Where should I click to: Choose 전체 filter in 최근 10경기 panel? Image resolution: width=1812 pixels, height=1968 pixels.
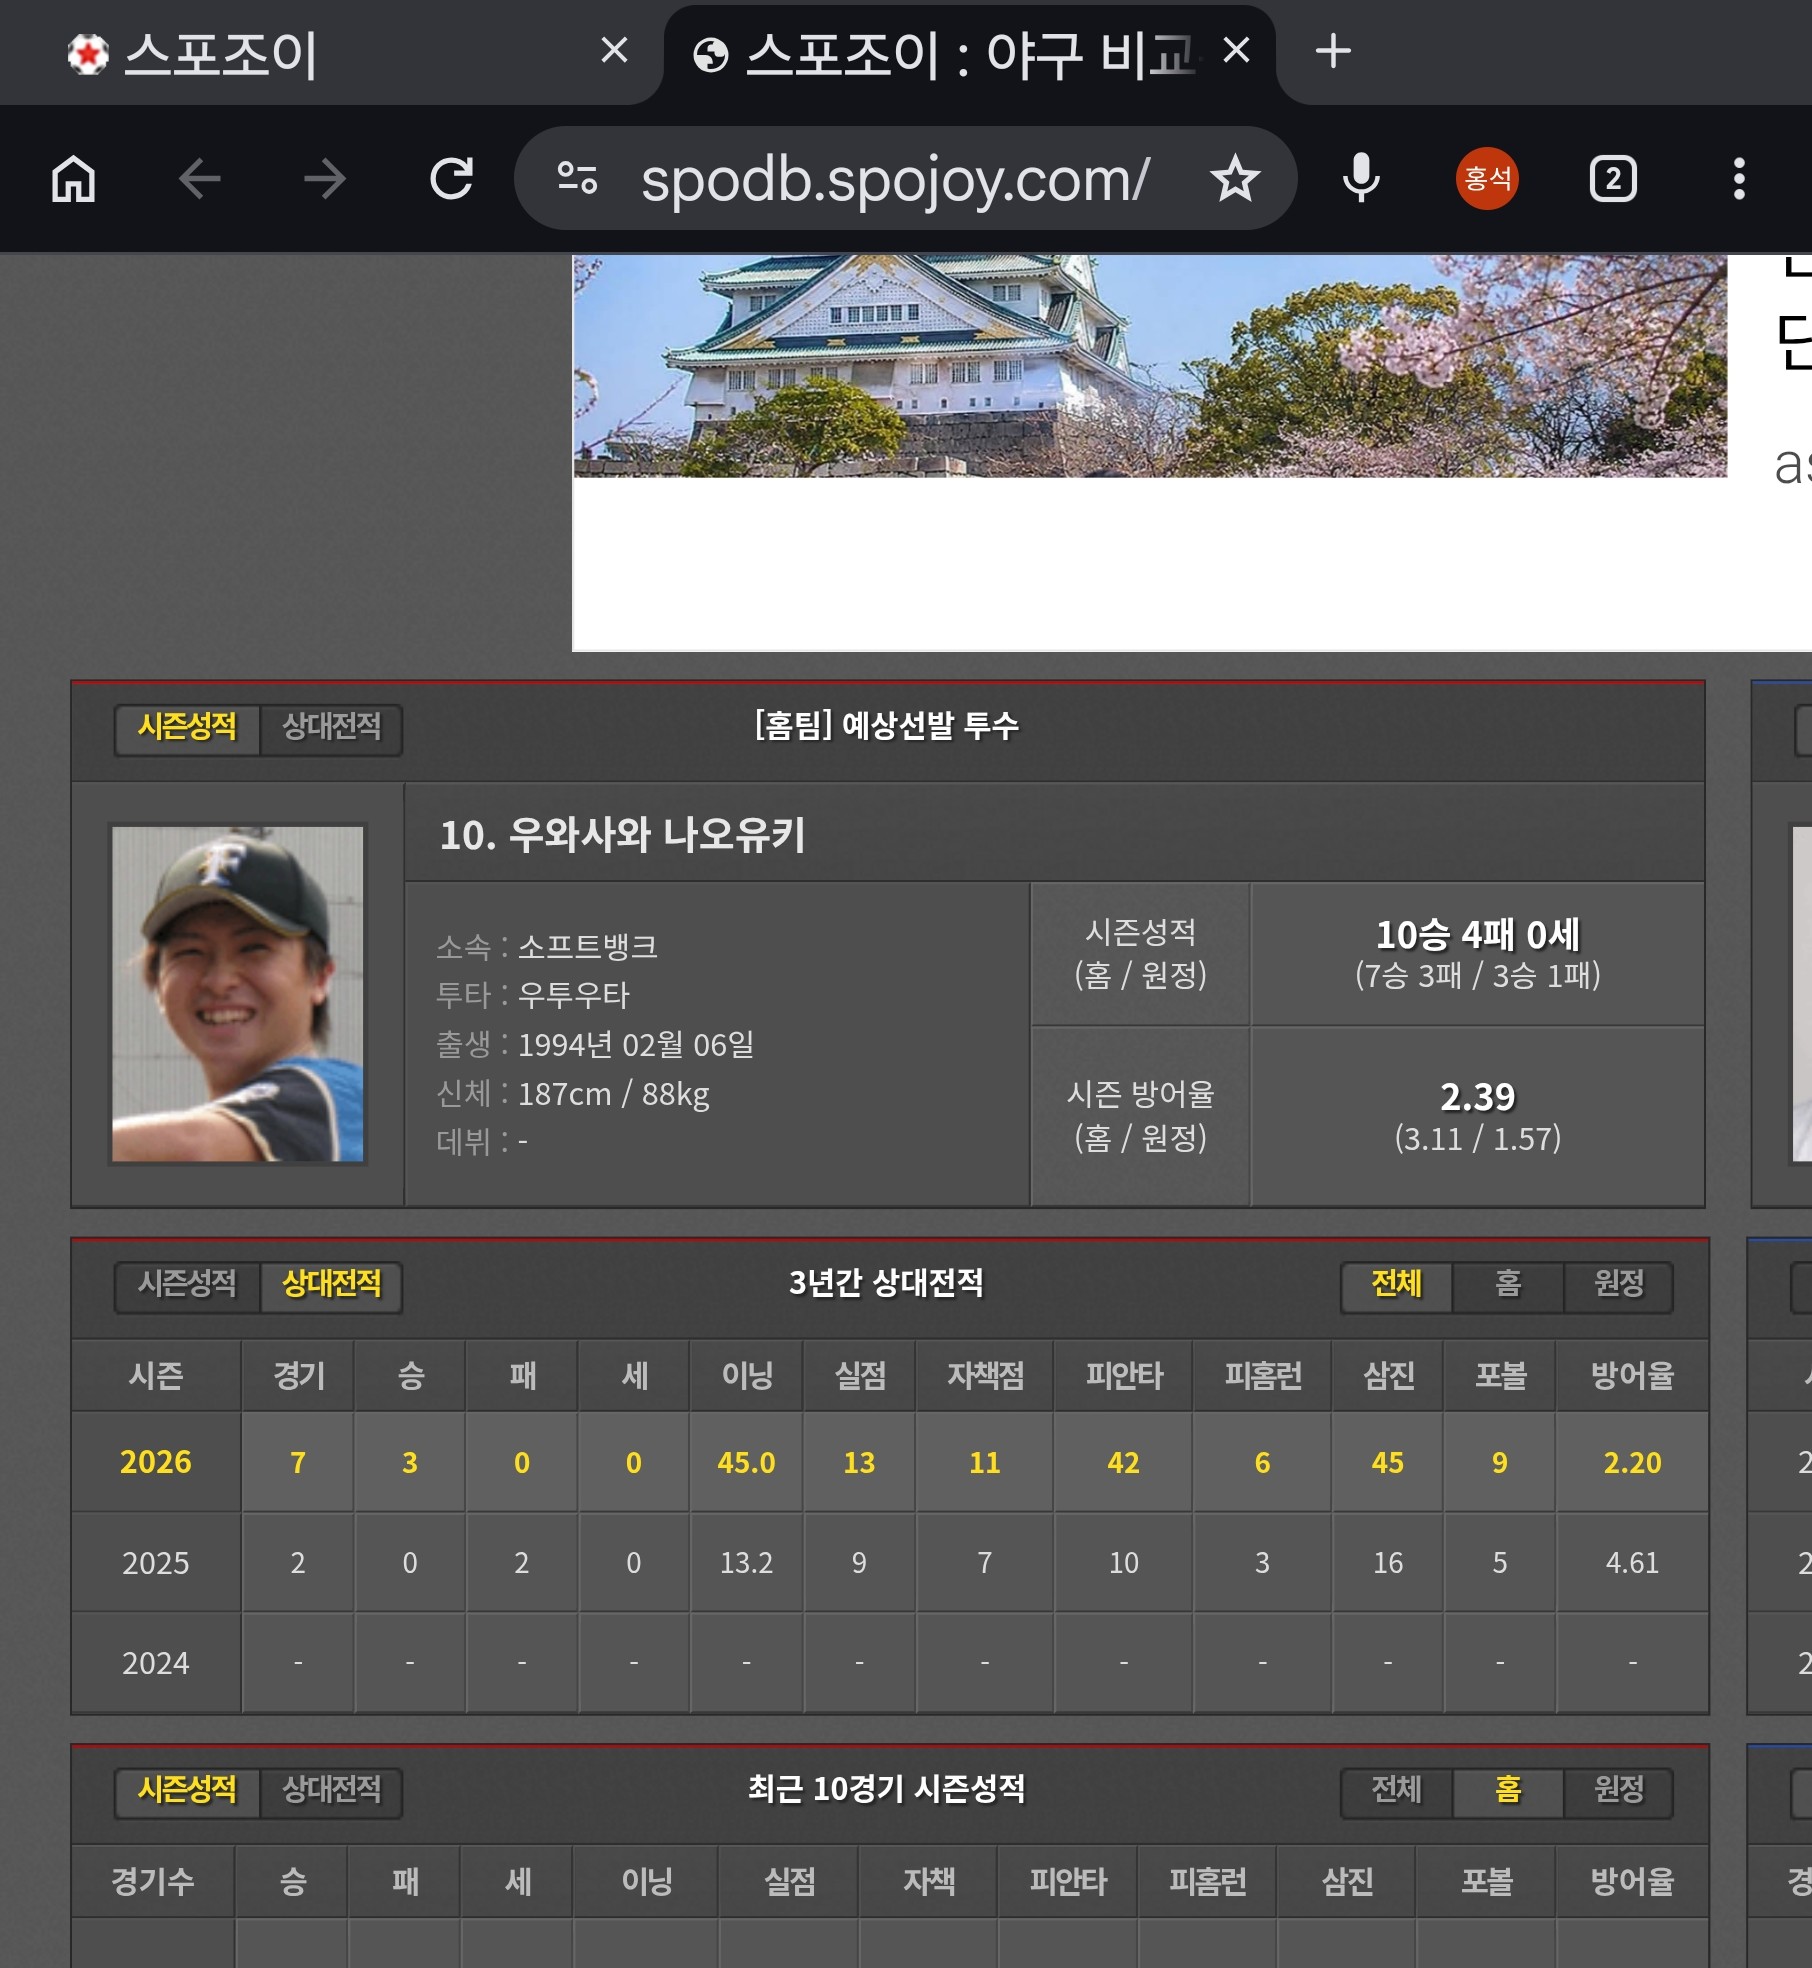pos(1396,1790)
